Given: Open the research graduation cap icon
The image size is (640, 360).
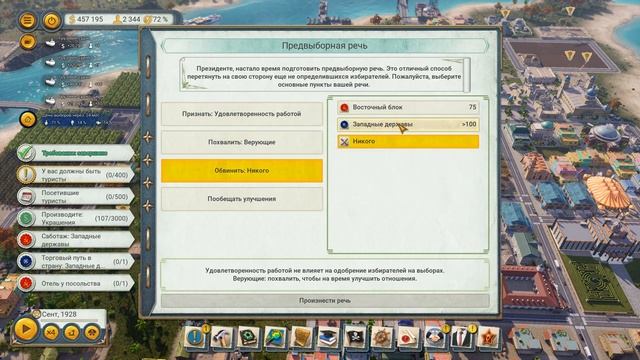Looking at the screenshot, I should pos(328,338).
